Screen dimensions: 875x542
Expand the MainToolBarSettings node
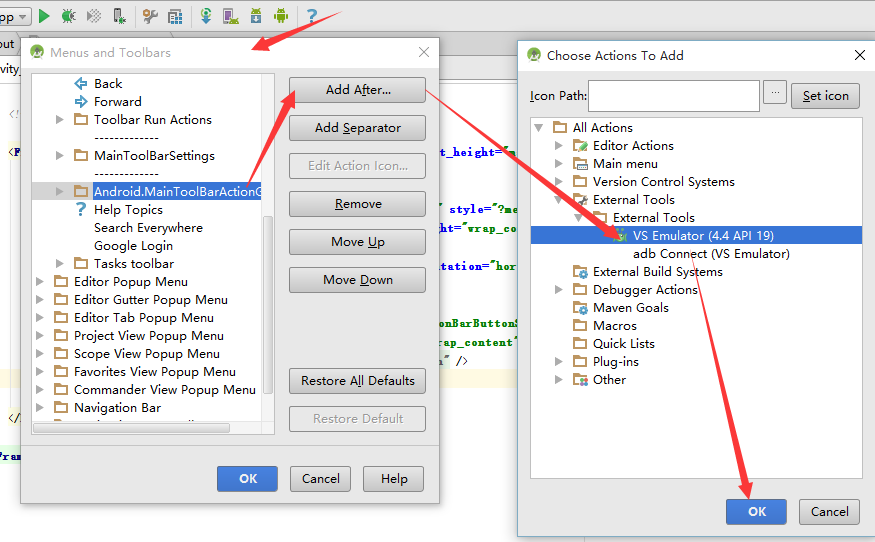pos(60,155)
